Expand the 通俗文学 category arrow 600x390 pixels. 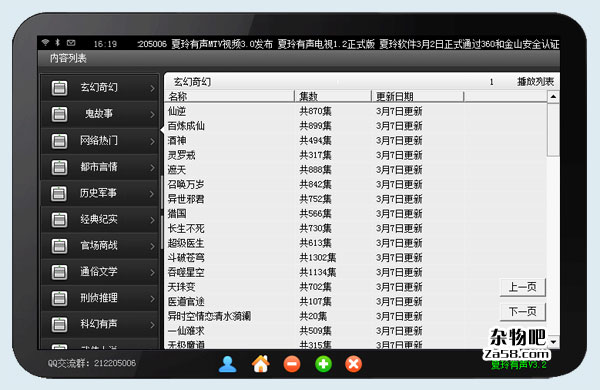pyautogui.click(x=152, y=273)
